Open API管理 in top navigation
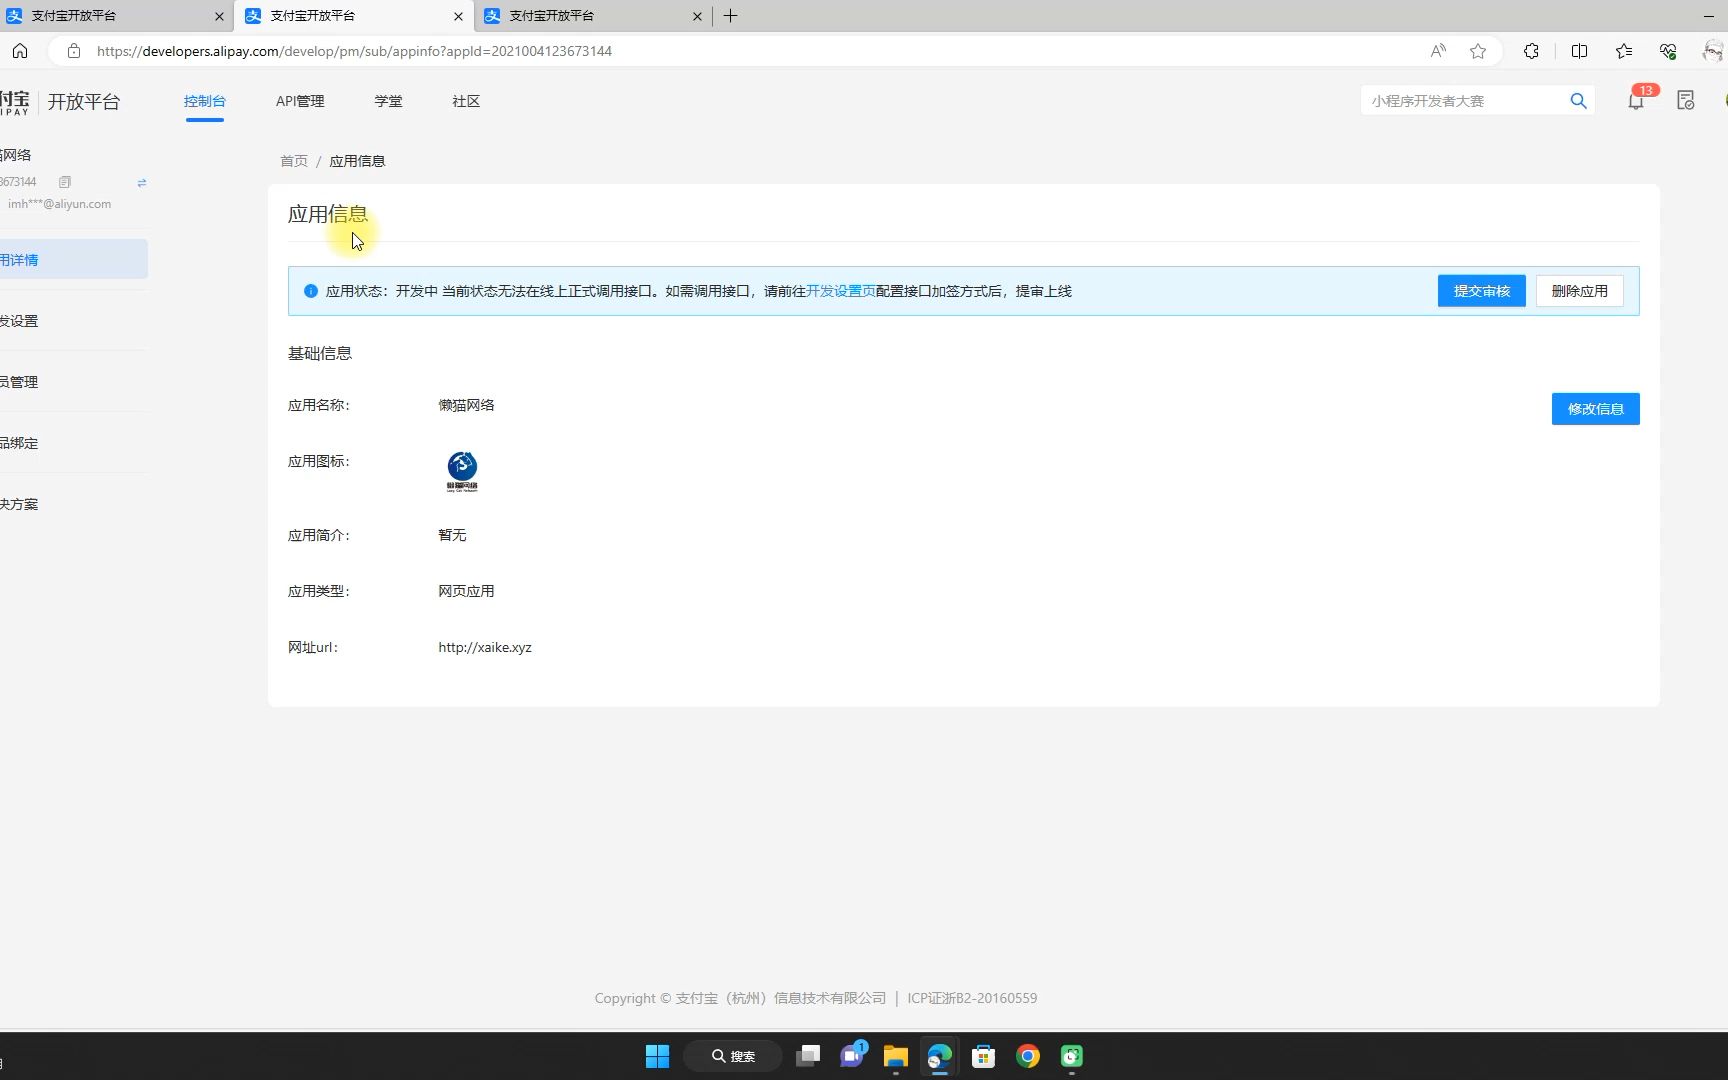1728x1080 pixels. pyautogui.click(x=300, y=101)
